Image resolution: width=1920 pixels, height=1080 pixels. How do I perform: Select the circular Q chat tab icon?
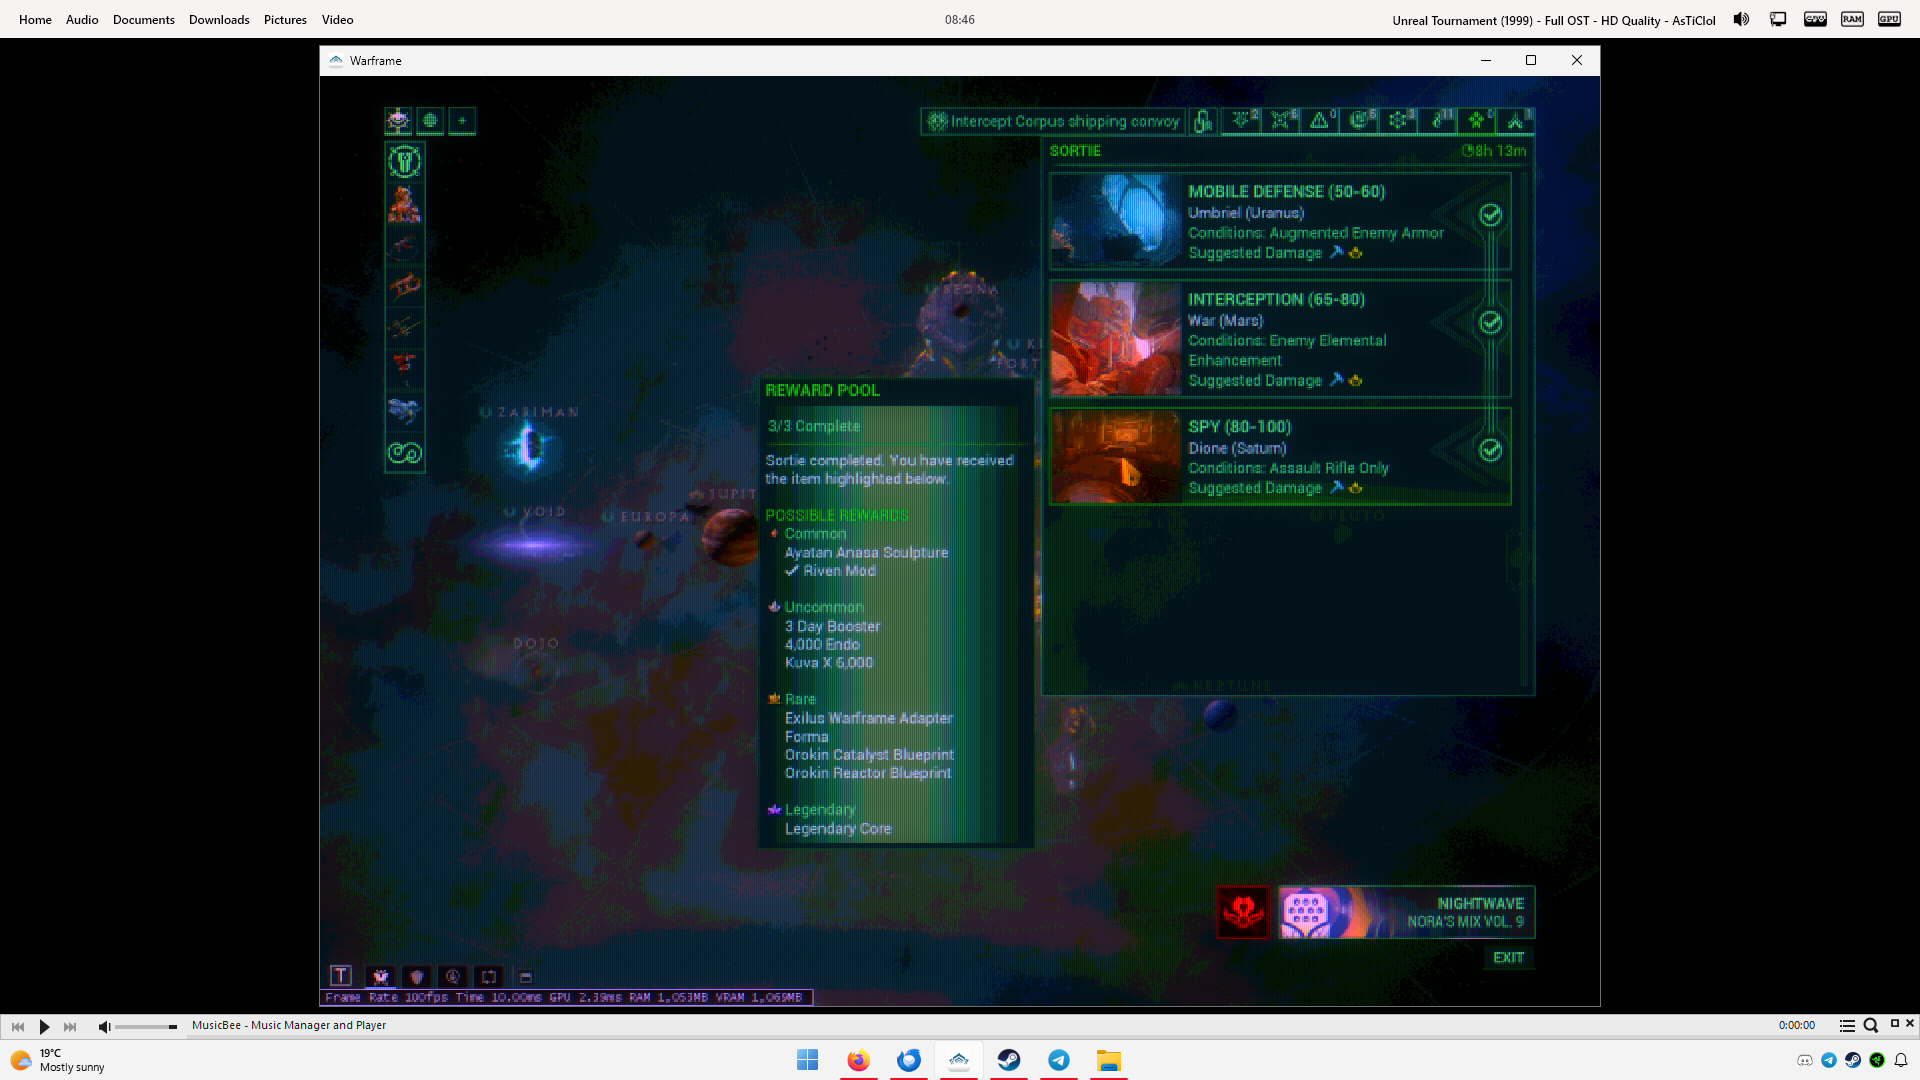coord(453,976)
